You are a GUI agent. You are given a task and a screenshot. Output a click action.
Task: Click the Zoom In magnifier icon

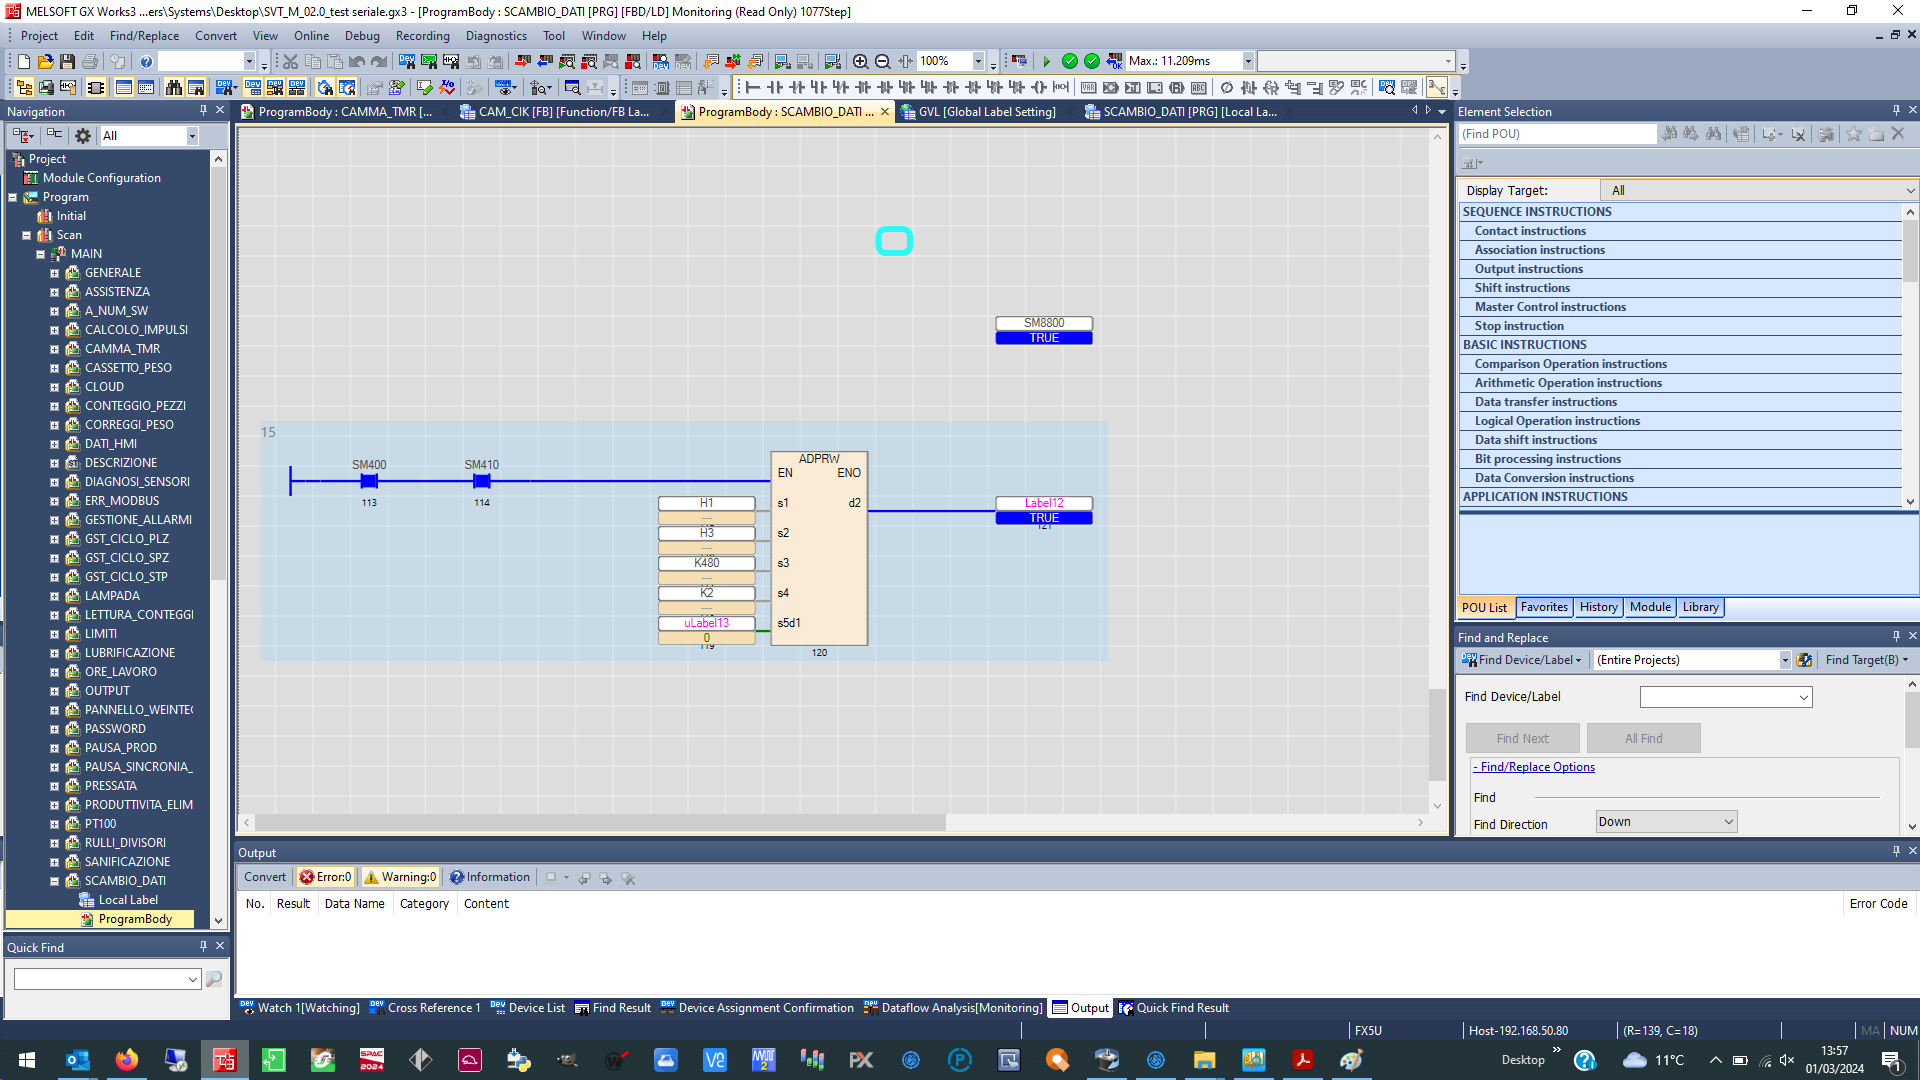860,62
